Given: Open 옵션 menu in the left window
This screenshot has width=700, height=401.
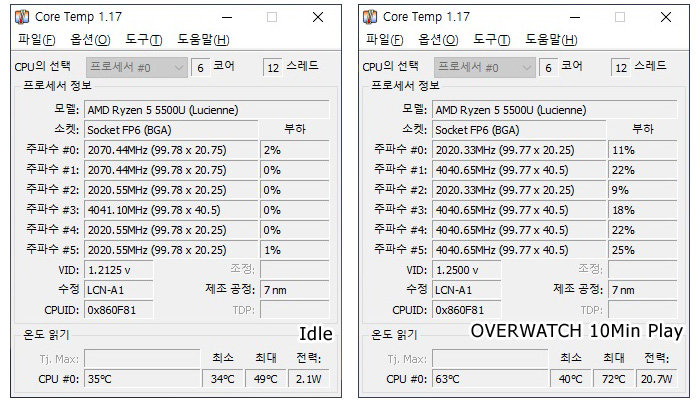Looking at the screenshot, I should (x=90, y=40).
